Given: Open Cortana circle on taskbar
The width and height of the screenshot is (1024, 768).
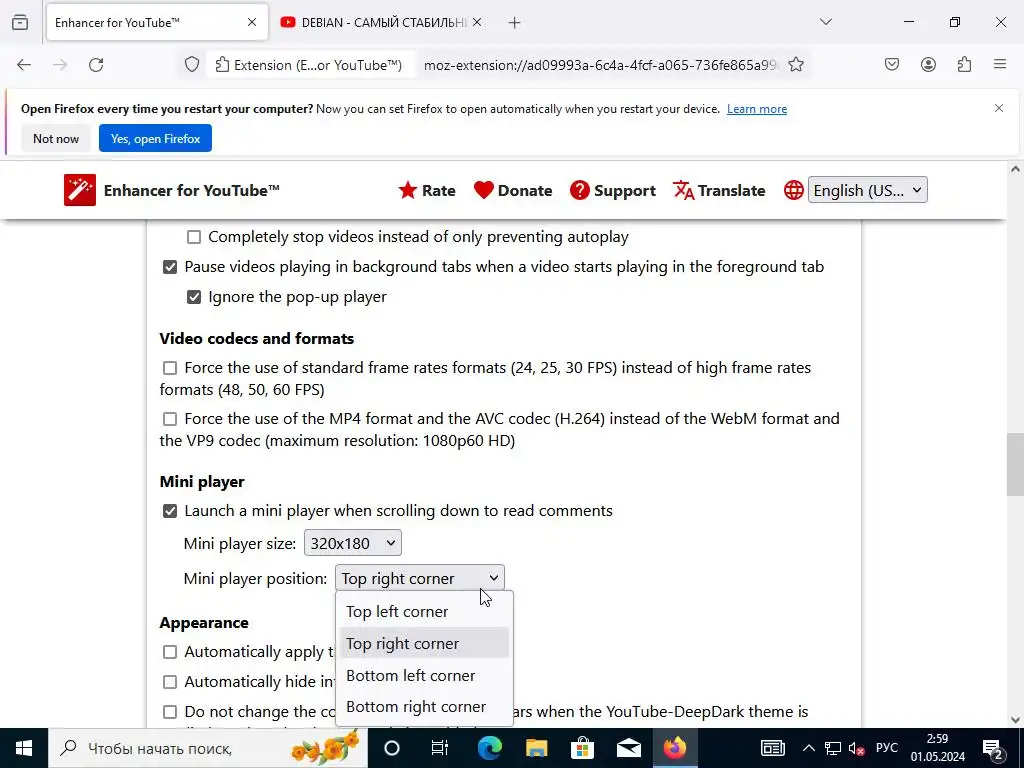Looking at the screenshot, I should 392,748.
